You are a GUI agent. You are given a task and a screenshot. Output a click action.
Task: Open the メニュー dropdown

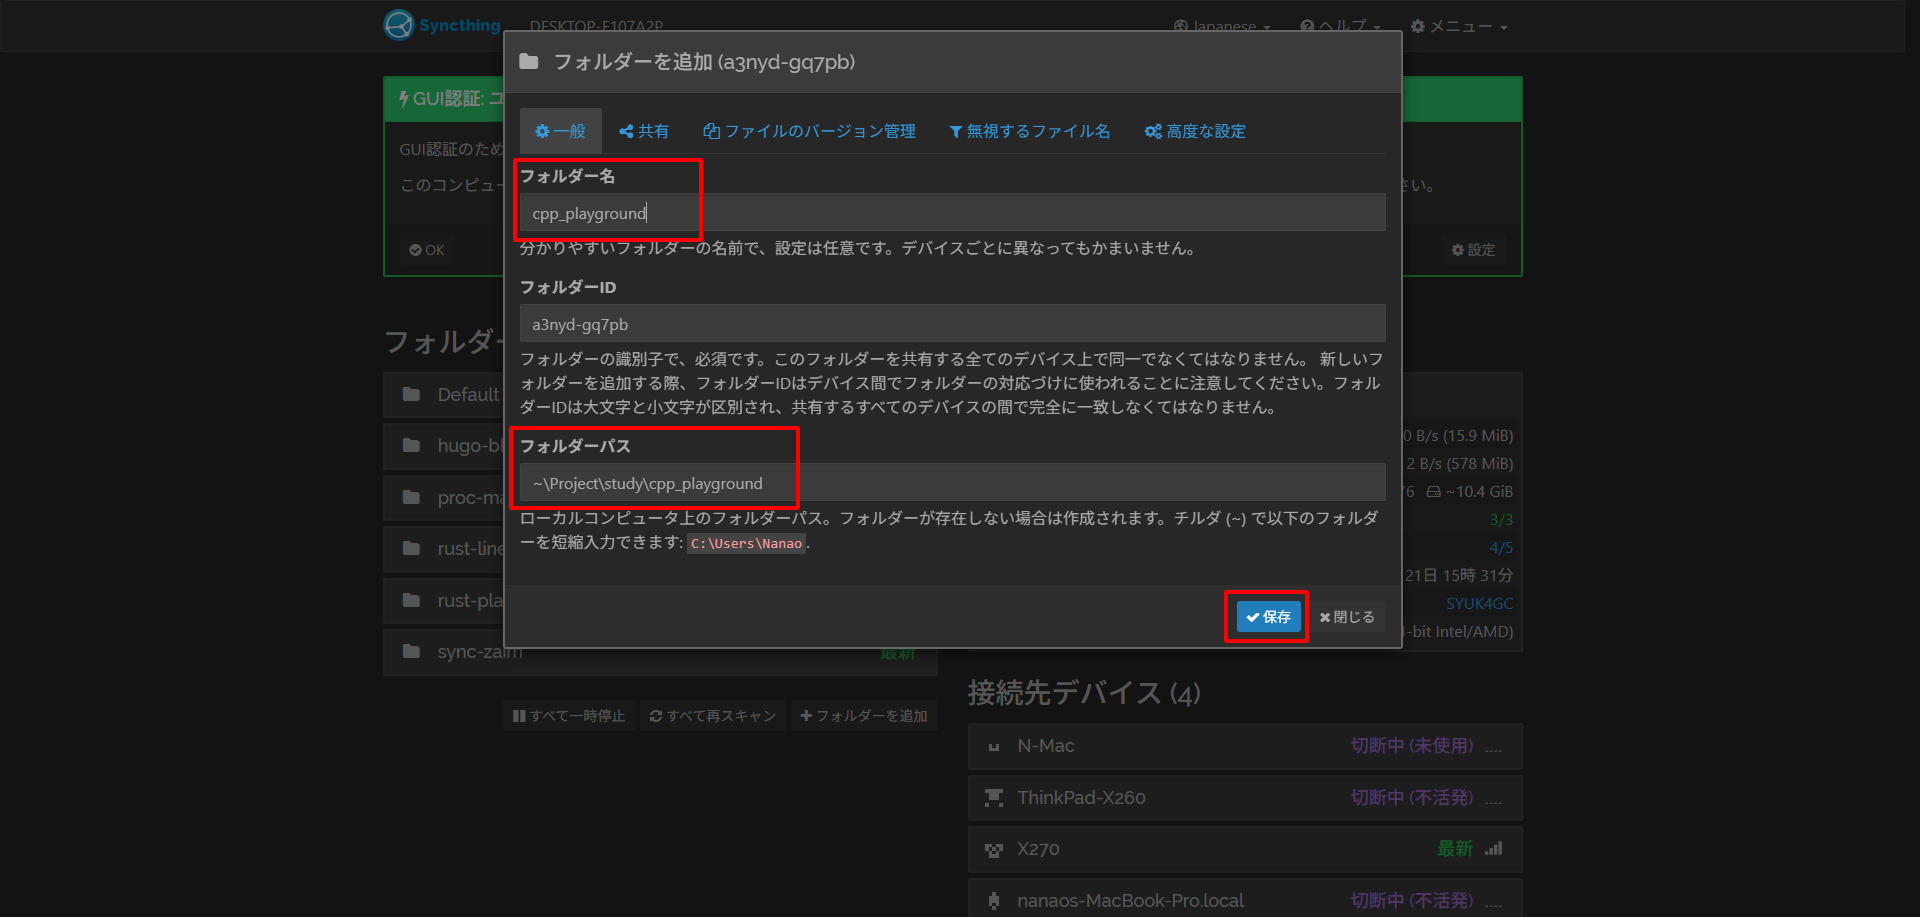(1458, 27)
